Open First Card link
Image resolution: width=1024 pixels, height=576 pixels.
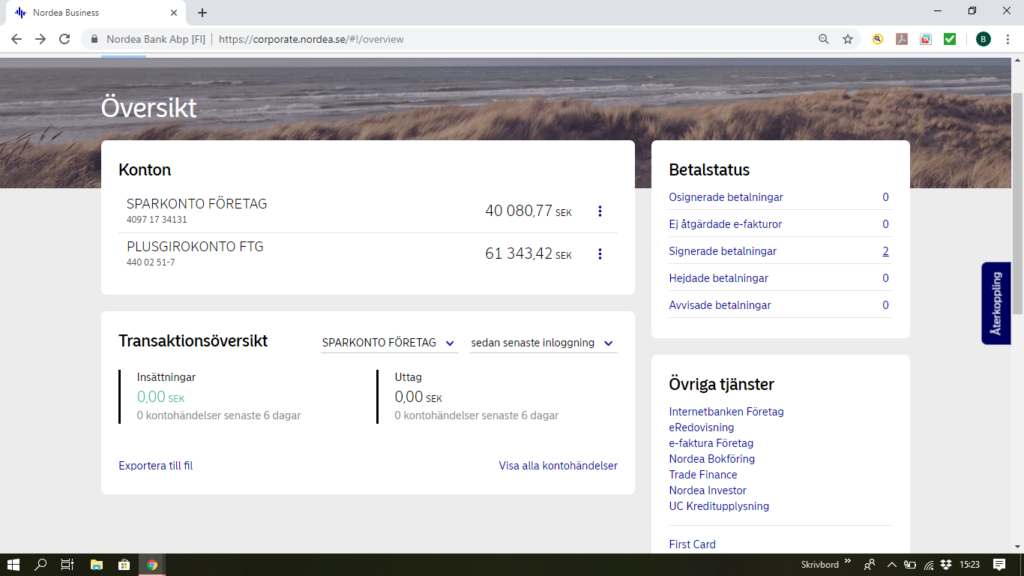tap(692, 544)
